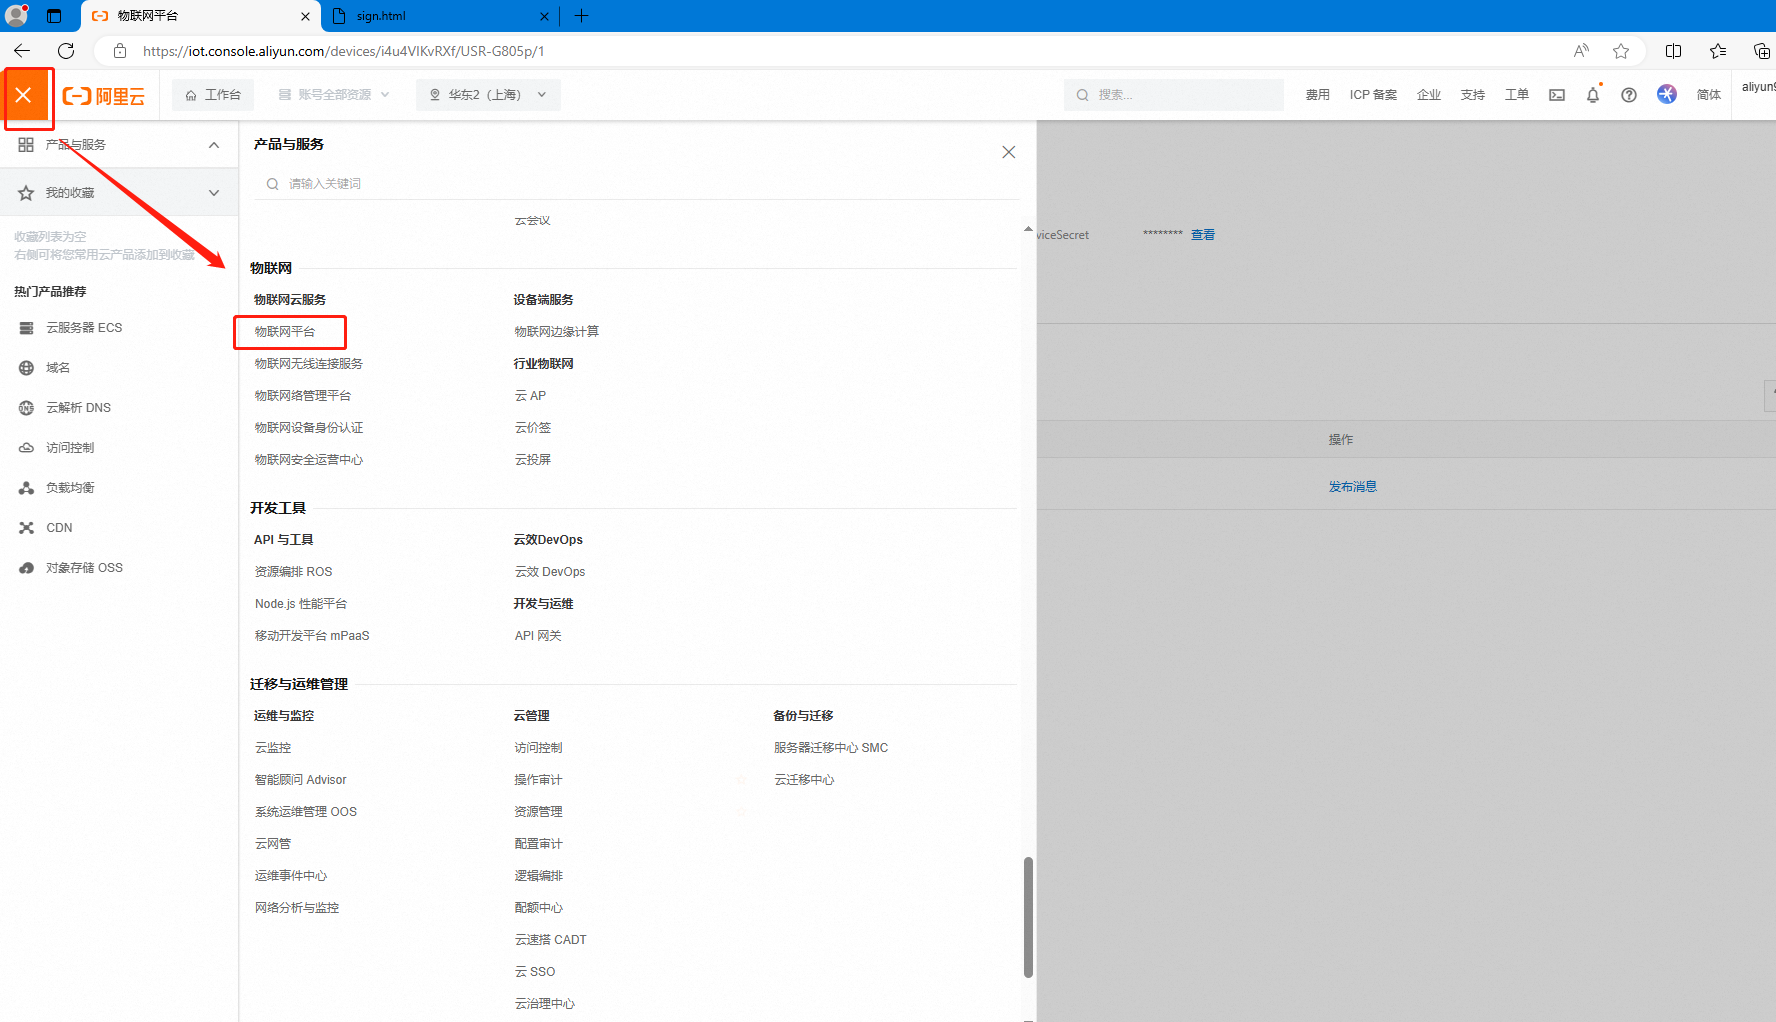The image size is (1776, 1022).
Task: Open Cloud Shell terminal icon
Action: [x=1557, y=95]
